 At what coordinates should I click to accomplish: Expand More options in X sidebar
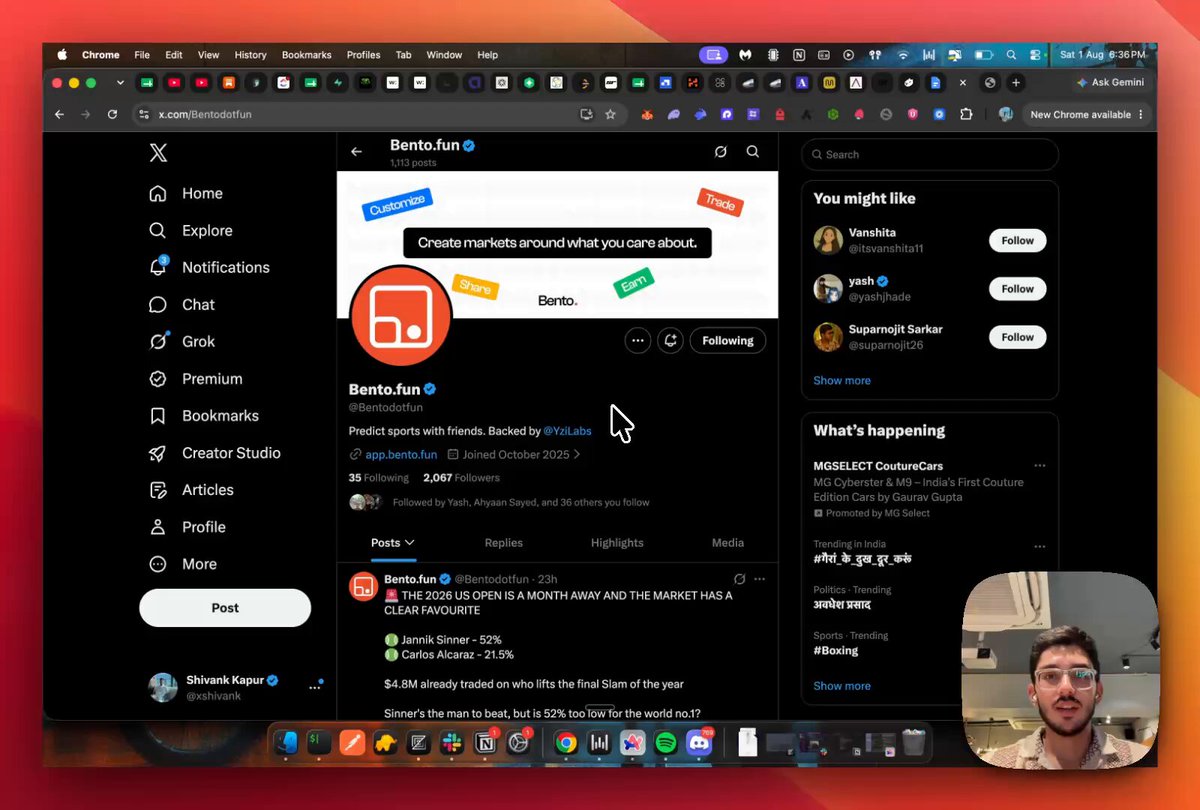[183, 564]
